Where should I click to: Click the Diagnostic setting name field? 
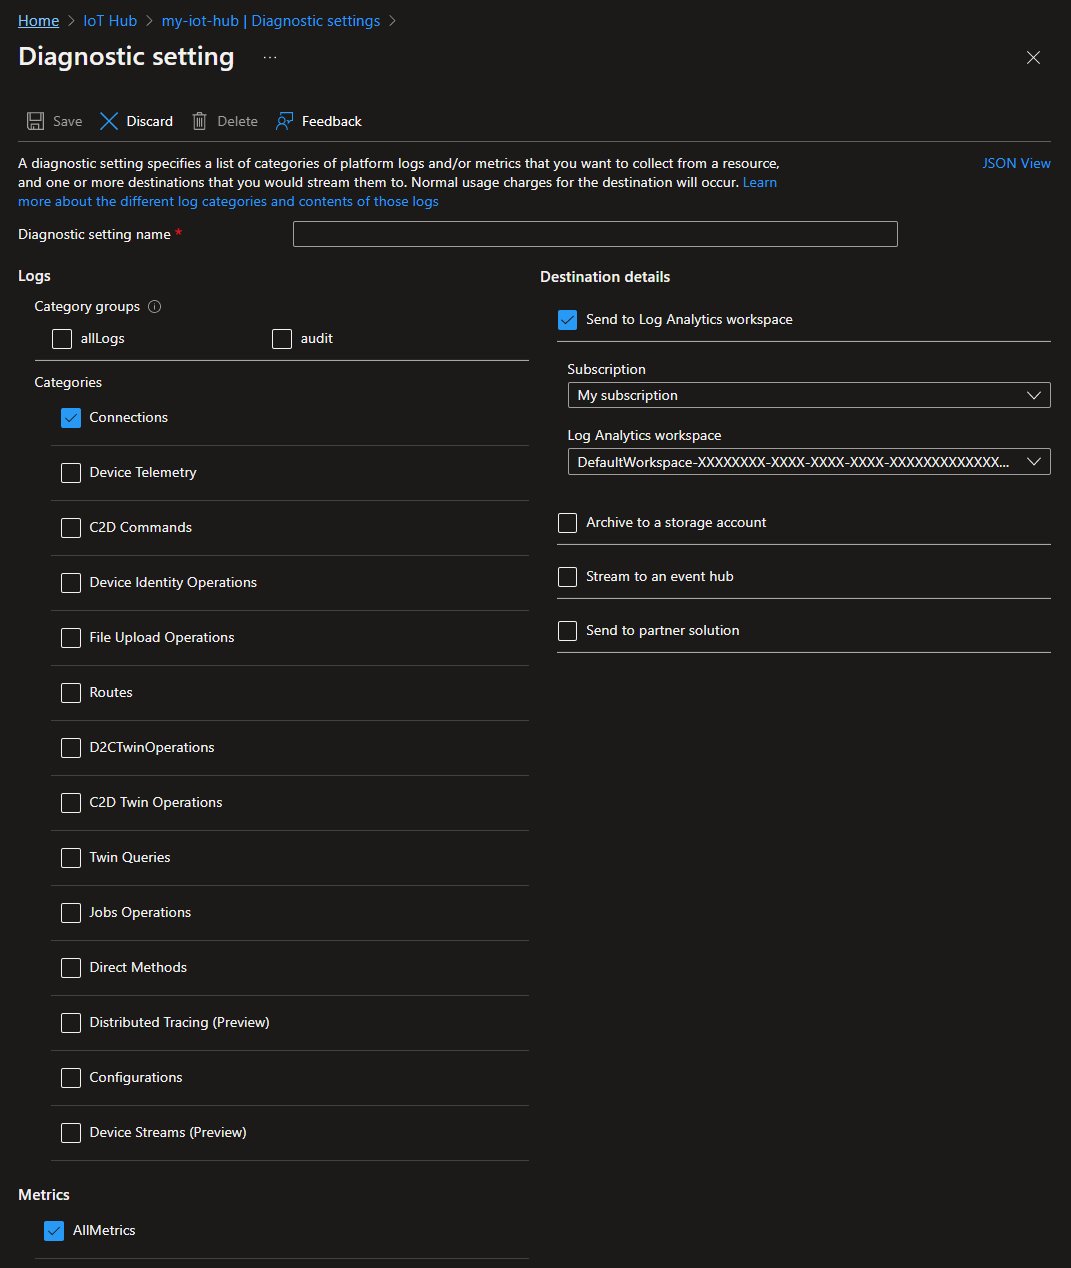point(594,233)
